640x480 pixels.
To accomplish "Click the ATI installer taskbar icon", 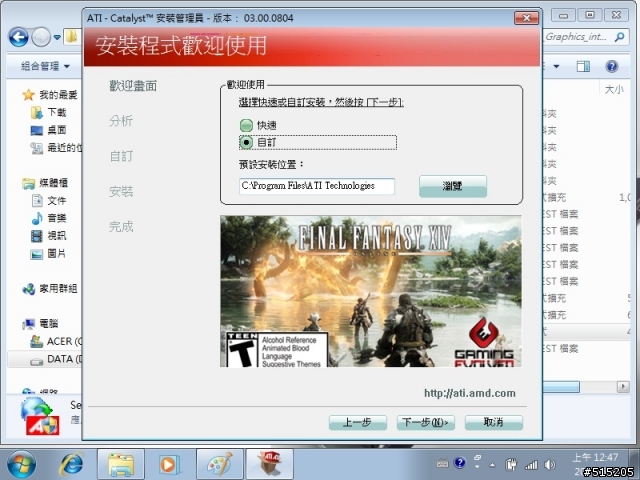I will [269, 464].
